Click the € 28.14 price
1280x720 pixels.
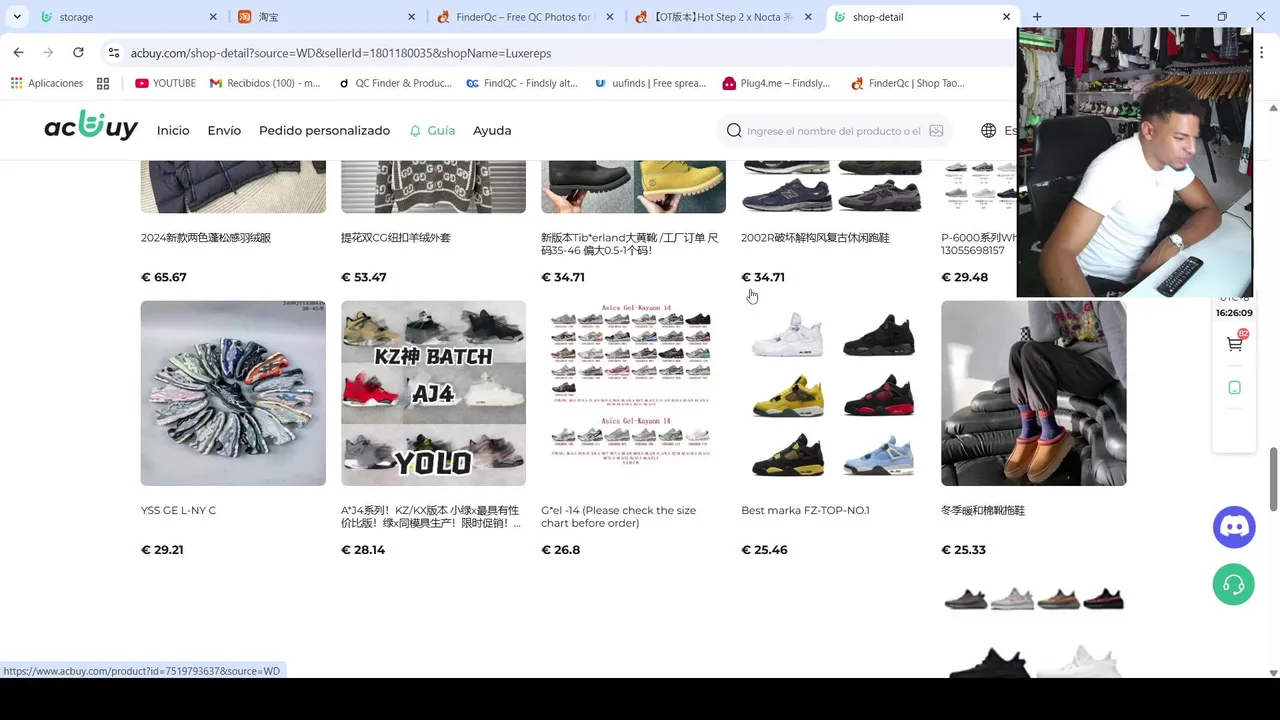coord(363,550)
